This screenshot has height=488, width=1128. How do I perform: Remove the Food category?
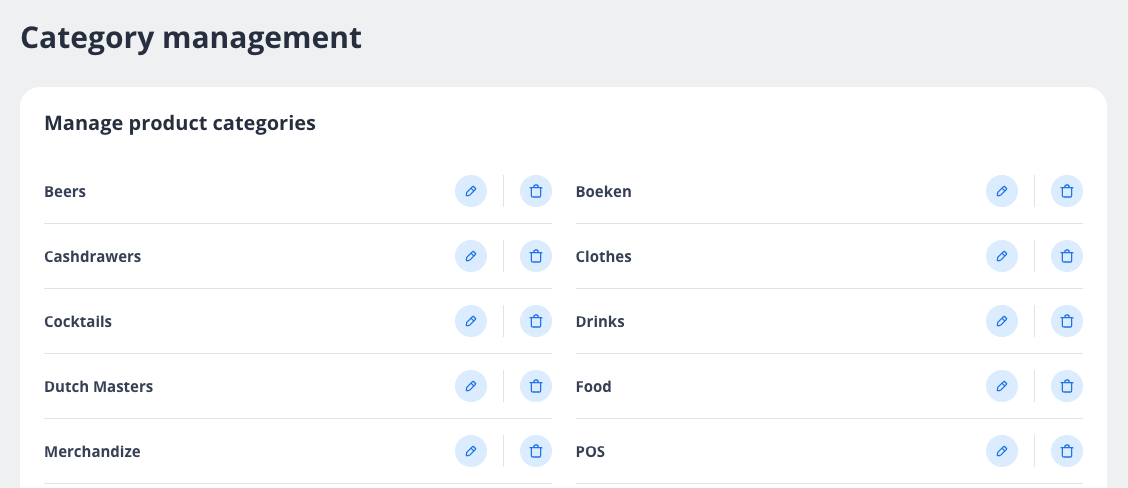tap(1067, 386)
